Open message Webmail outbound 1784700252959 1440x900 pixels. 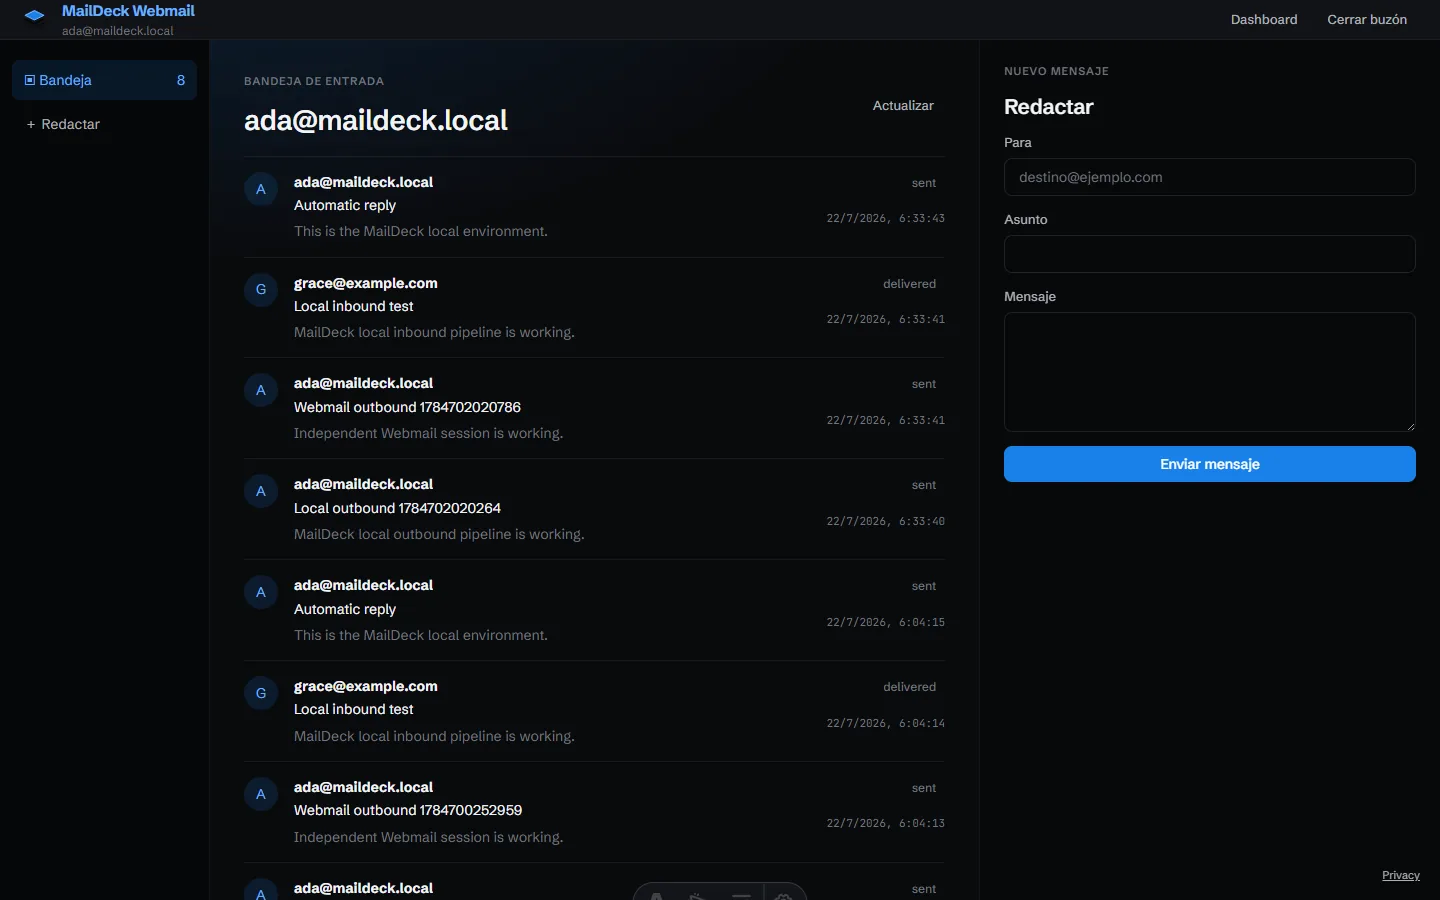(594, 812)
